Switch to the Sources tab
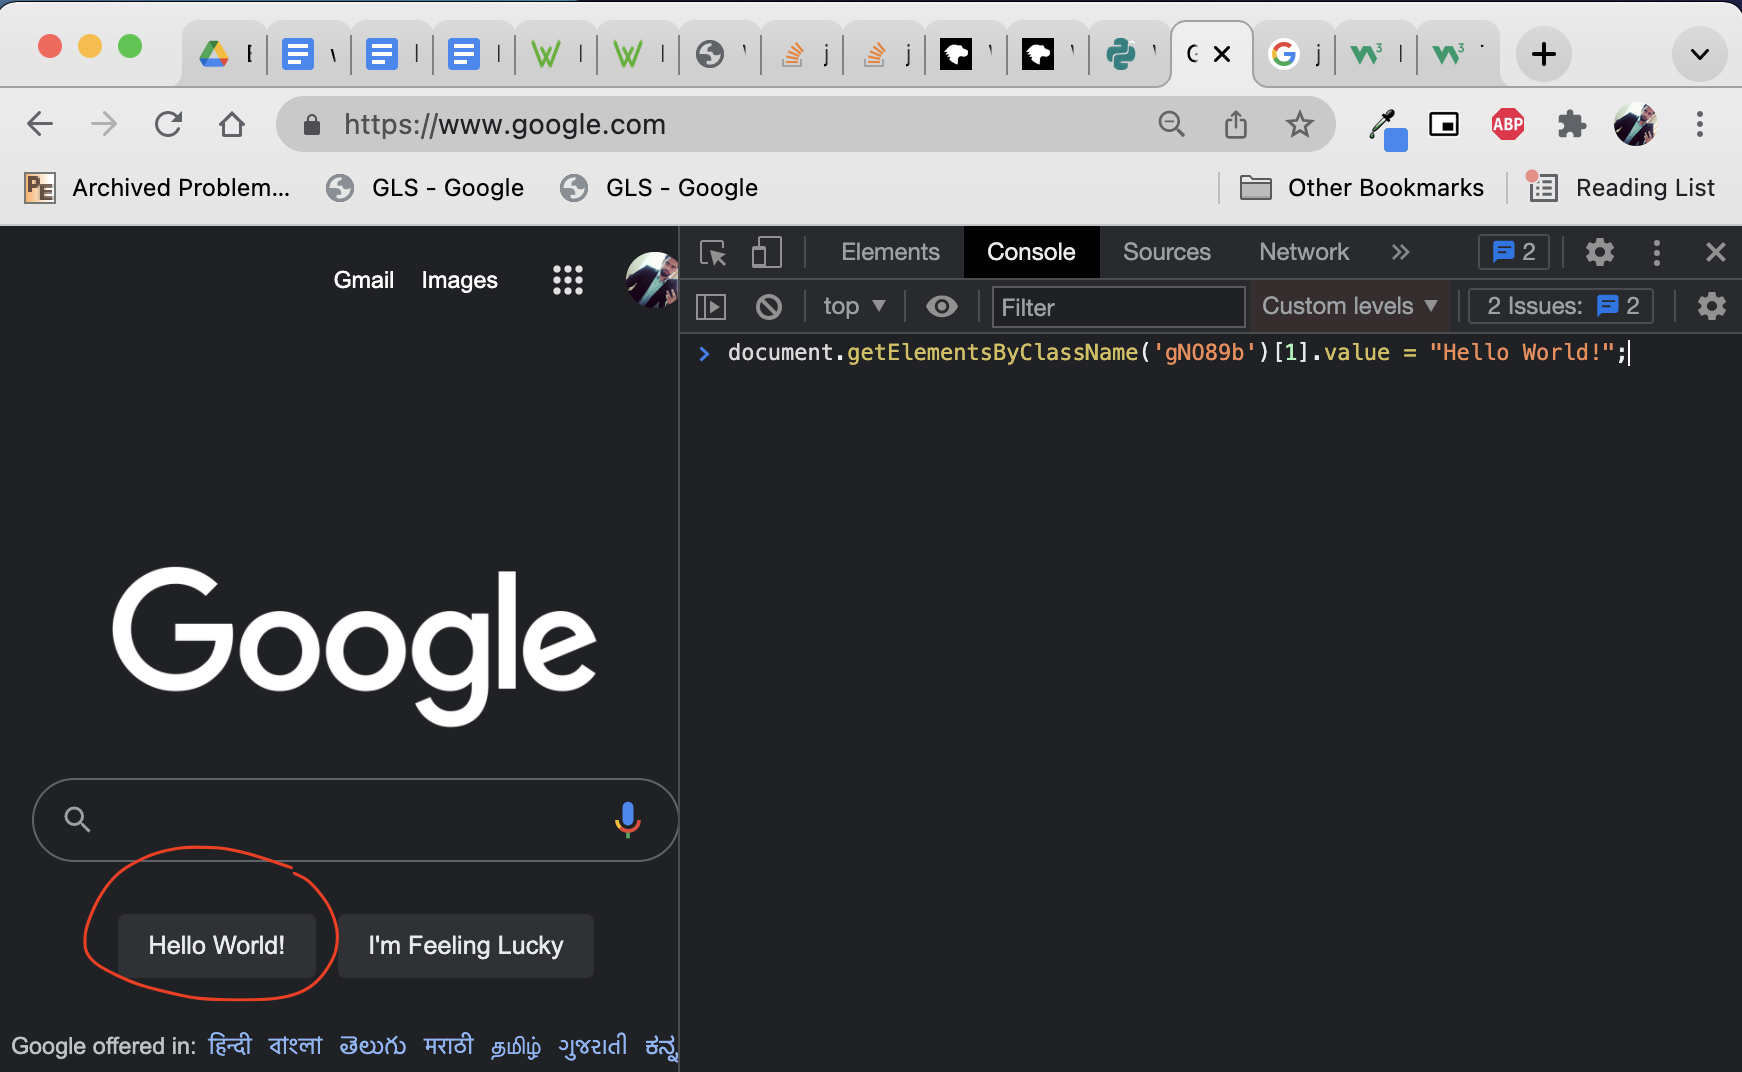This screenshot has width=1742, height=1072. click(x=1166, y=252)
